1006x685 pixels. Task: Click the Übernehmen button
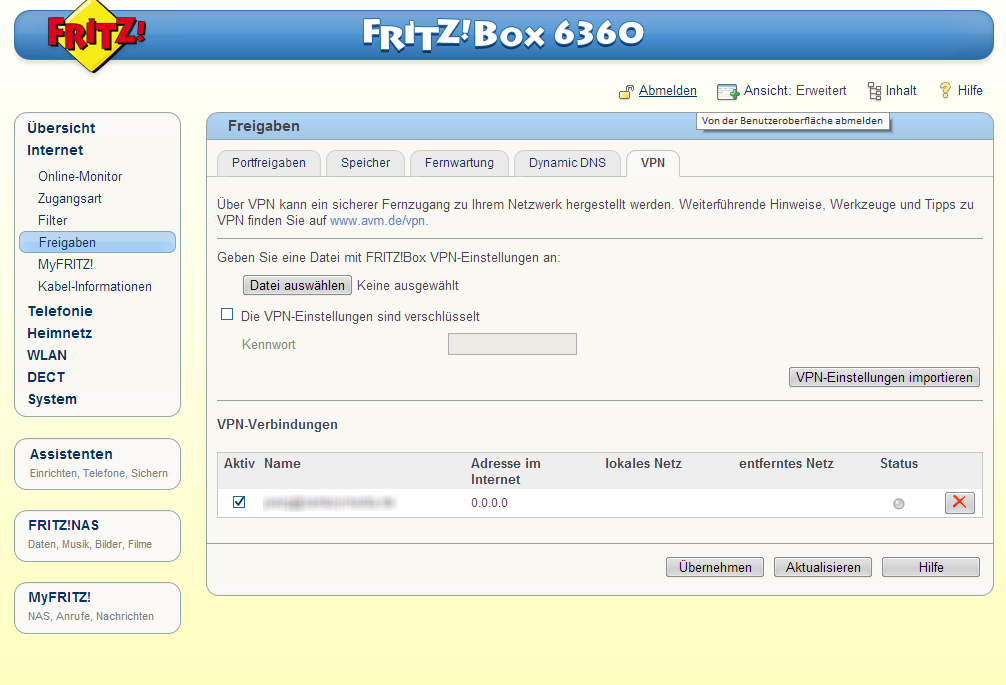[x=715, y=567]
